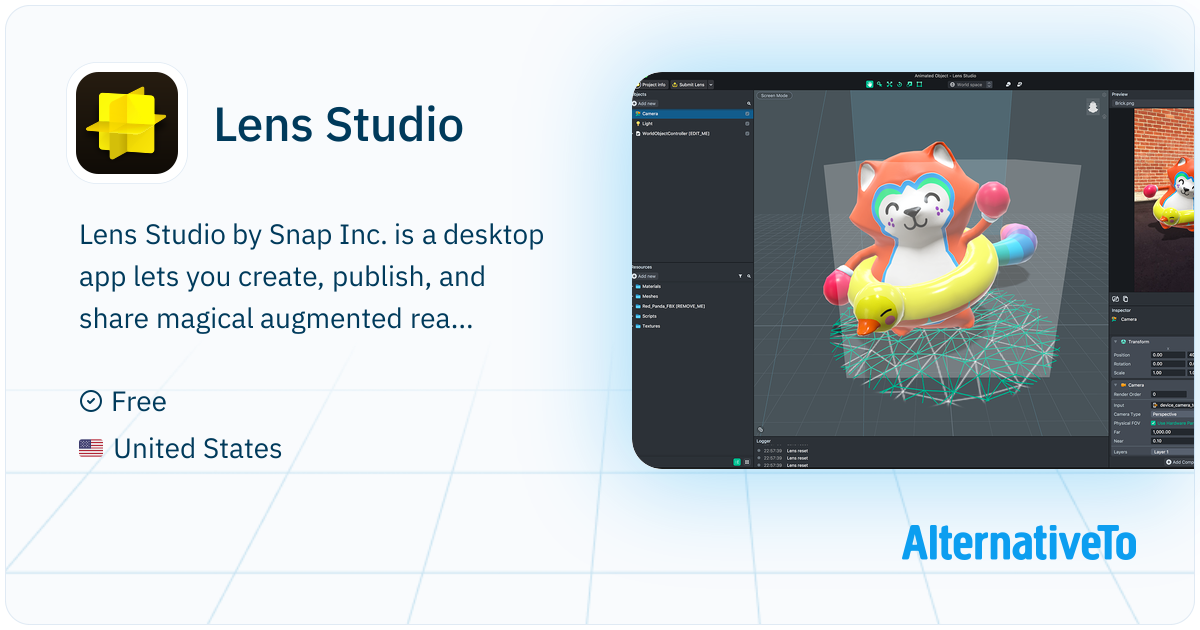Click the Materials folder icon
Viewport: 1200px width, 630px height.
pyautogui.click(x=638, y=286)
